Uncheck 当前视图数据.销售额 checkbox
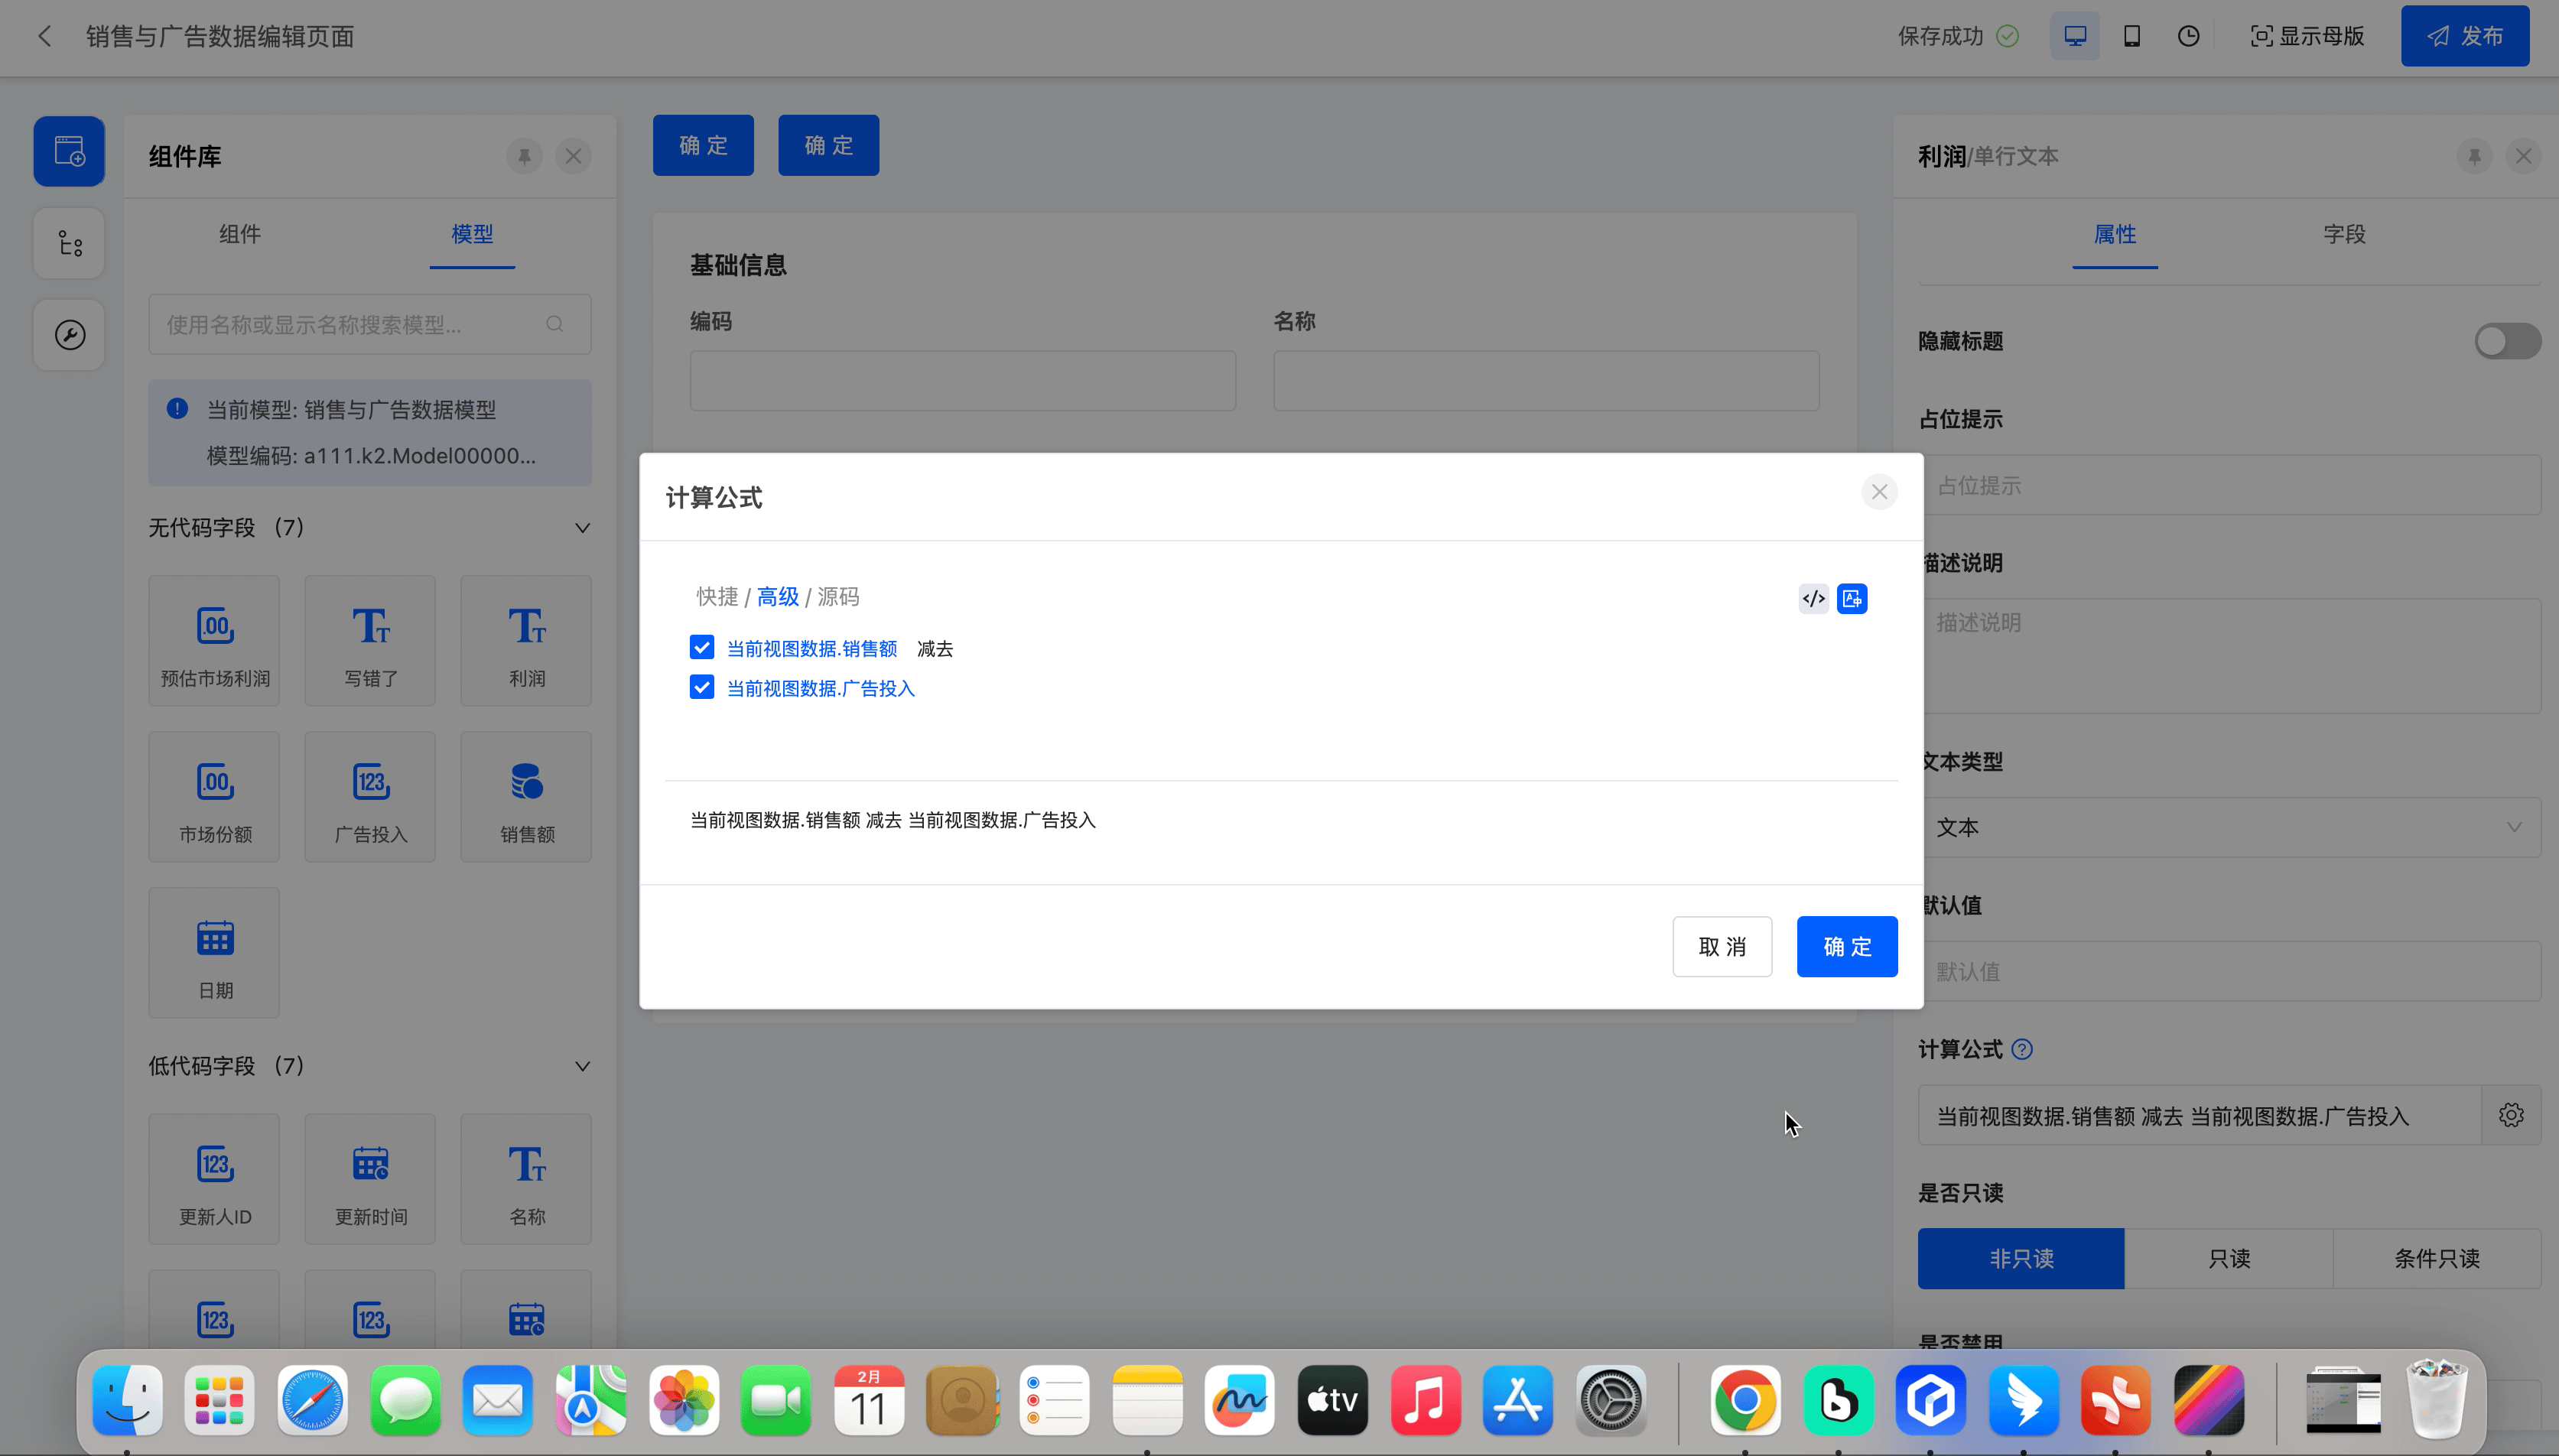Screen dimensions: 2559x1456 (x=702, y=647)
